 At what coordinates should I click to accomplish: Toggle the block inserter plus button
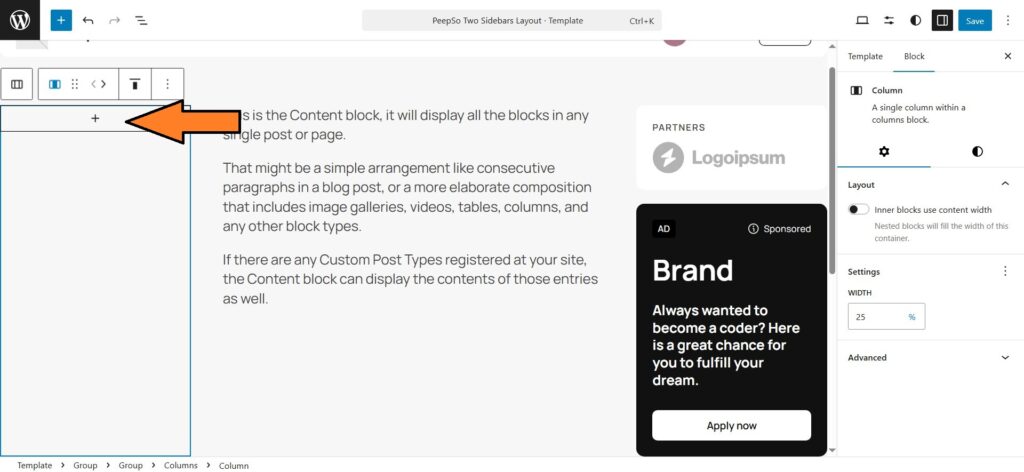62,20
